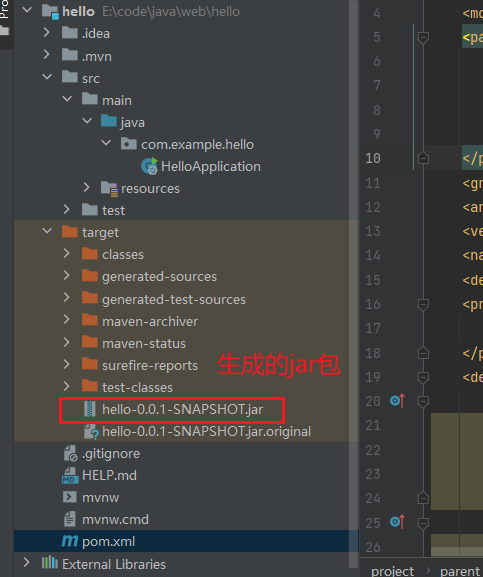Image resolution: width=483 pixels, height=577 pixels.
Task: Expand the surefire-reports folder
Action: click(67, 364)
